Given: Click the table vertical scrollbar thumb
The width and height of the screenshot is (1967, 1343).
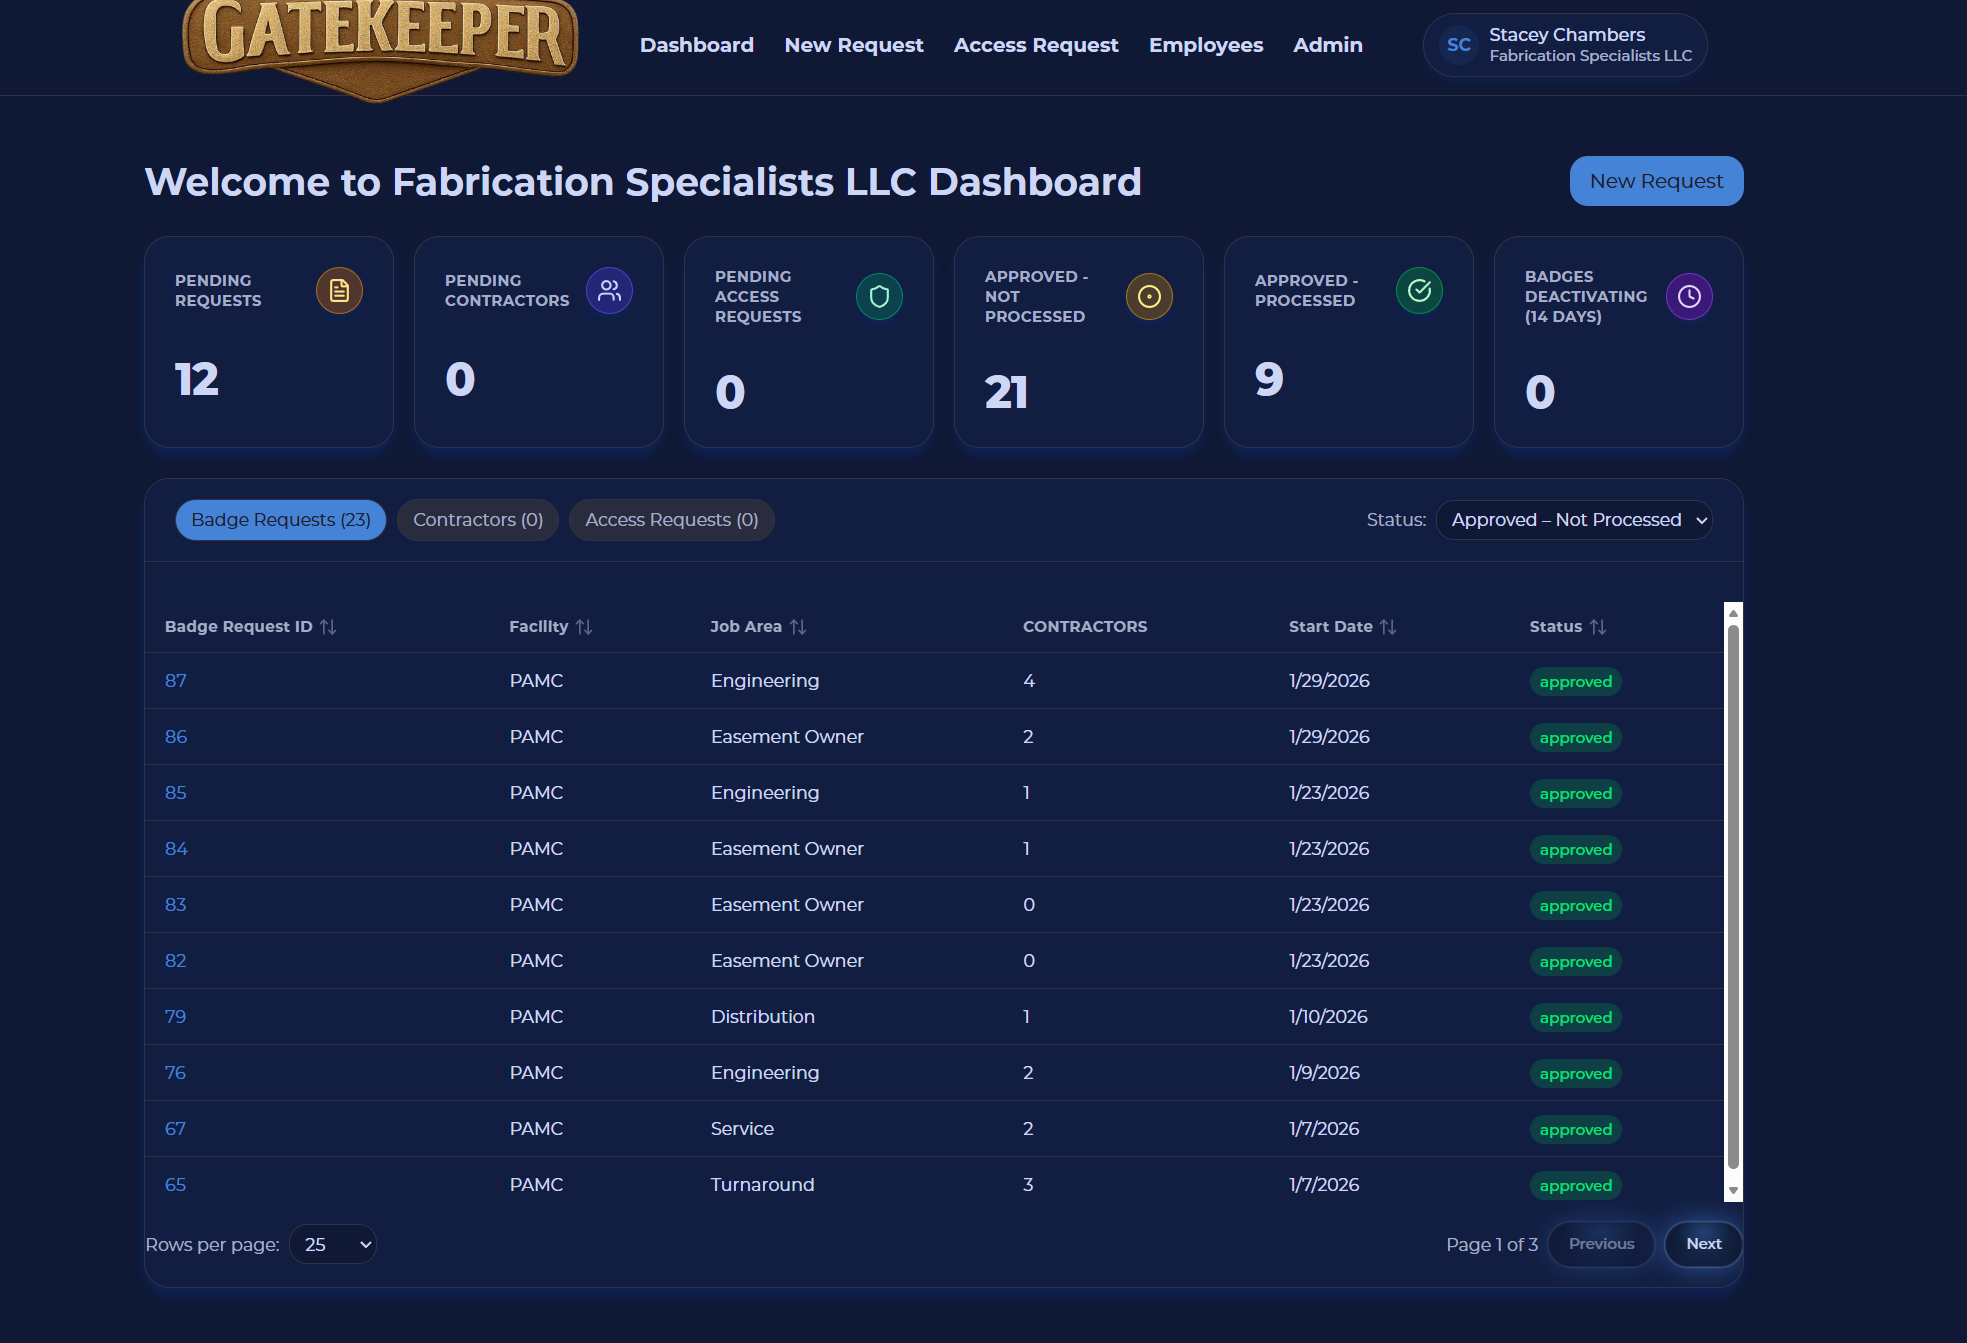Looking at the screenshot, I should (1734, 897).
